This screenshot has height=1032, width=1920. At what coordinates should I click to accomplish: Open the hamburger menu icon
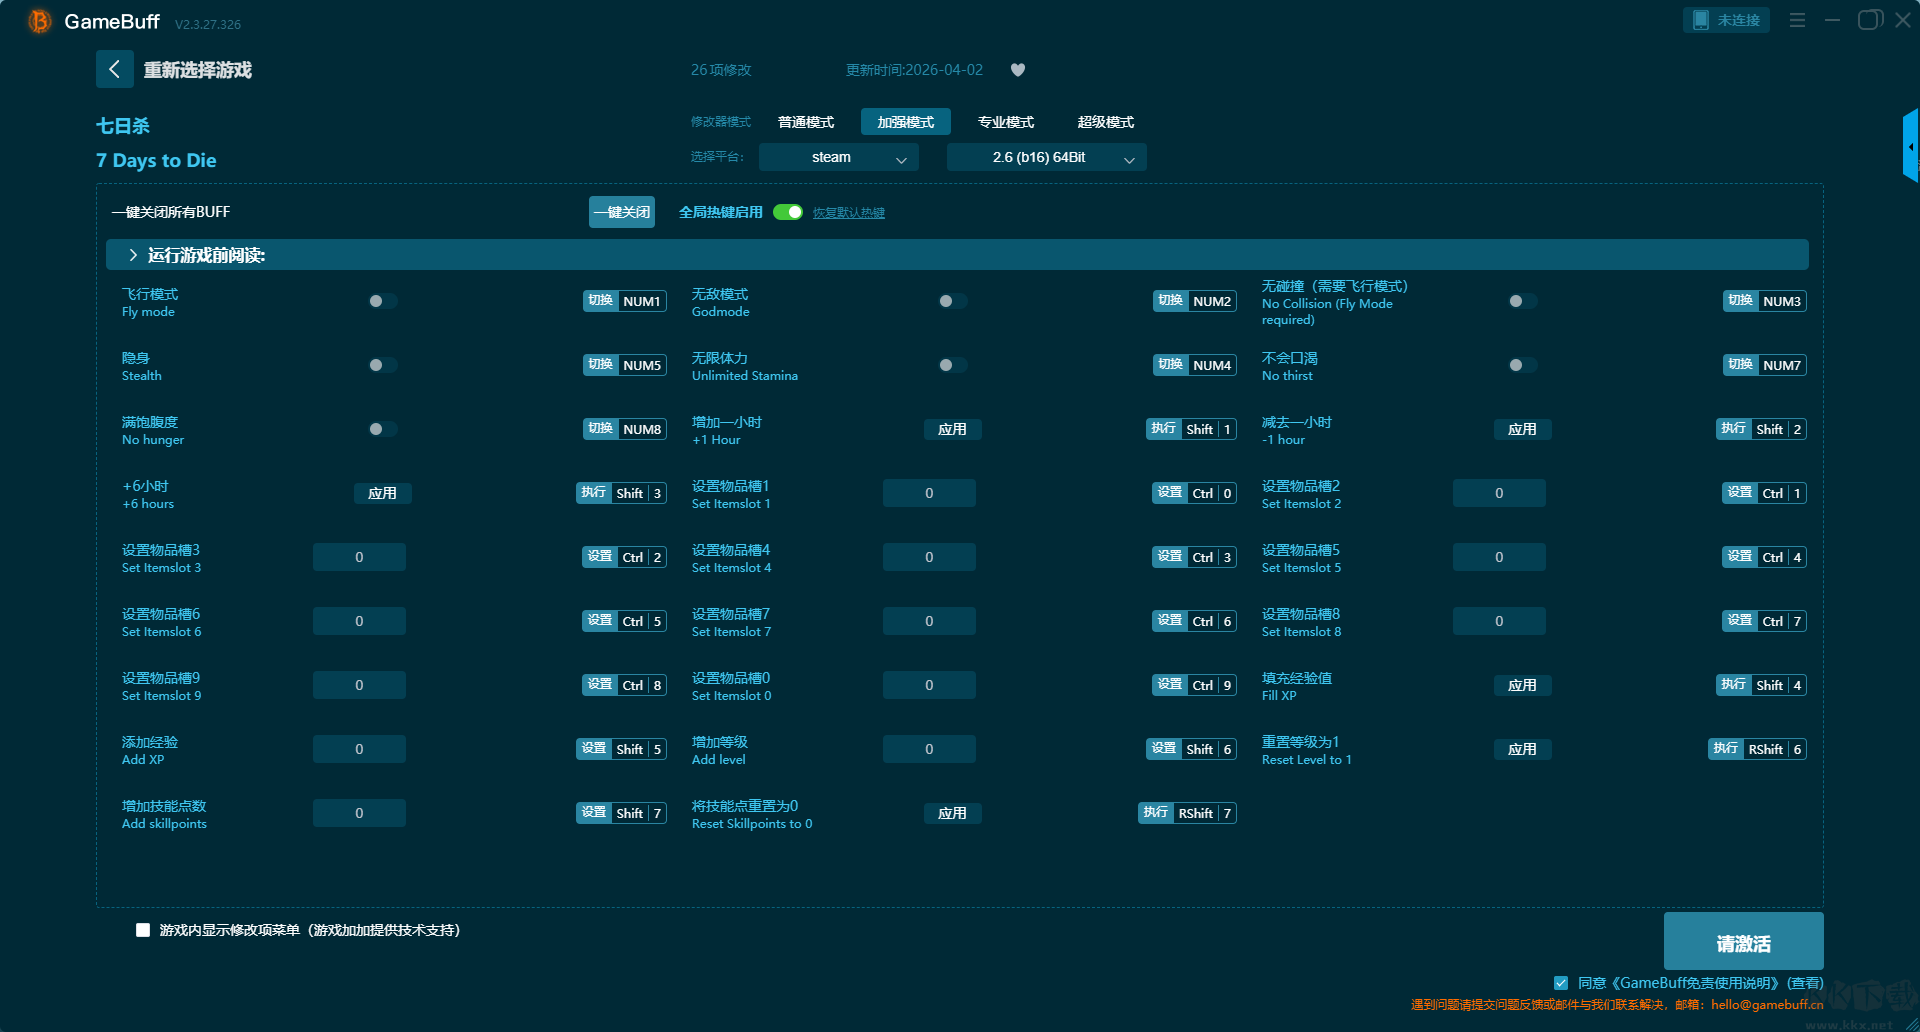click(x=1797, y=20)
